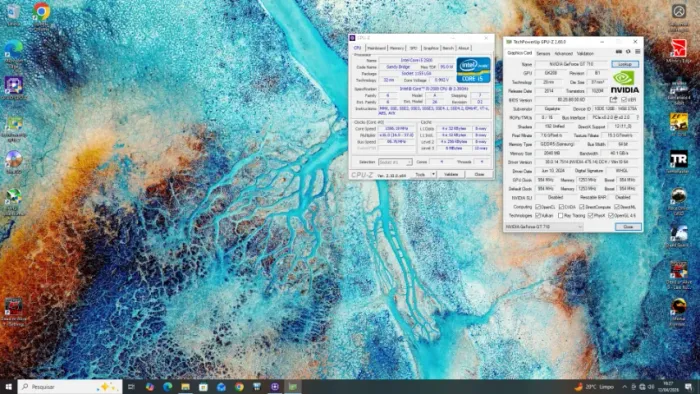Click the Lookup button in GPU-Z
The image size is (700, 394).
pyautogui.click(x=625, y=64)
